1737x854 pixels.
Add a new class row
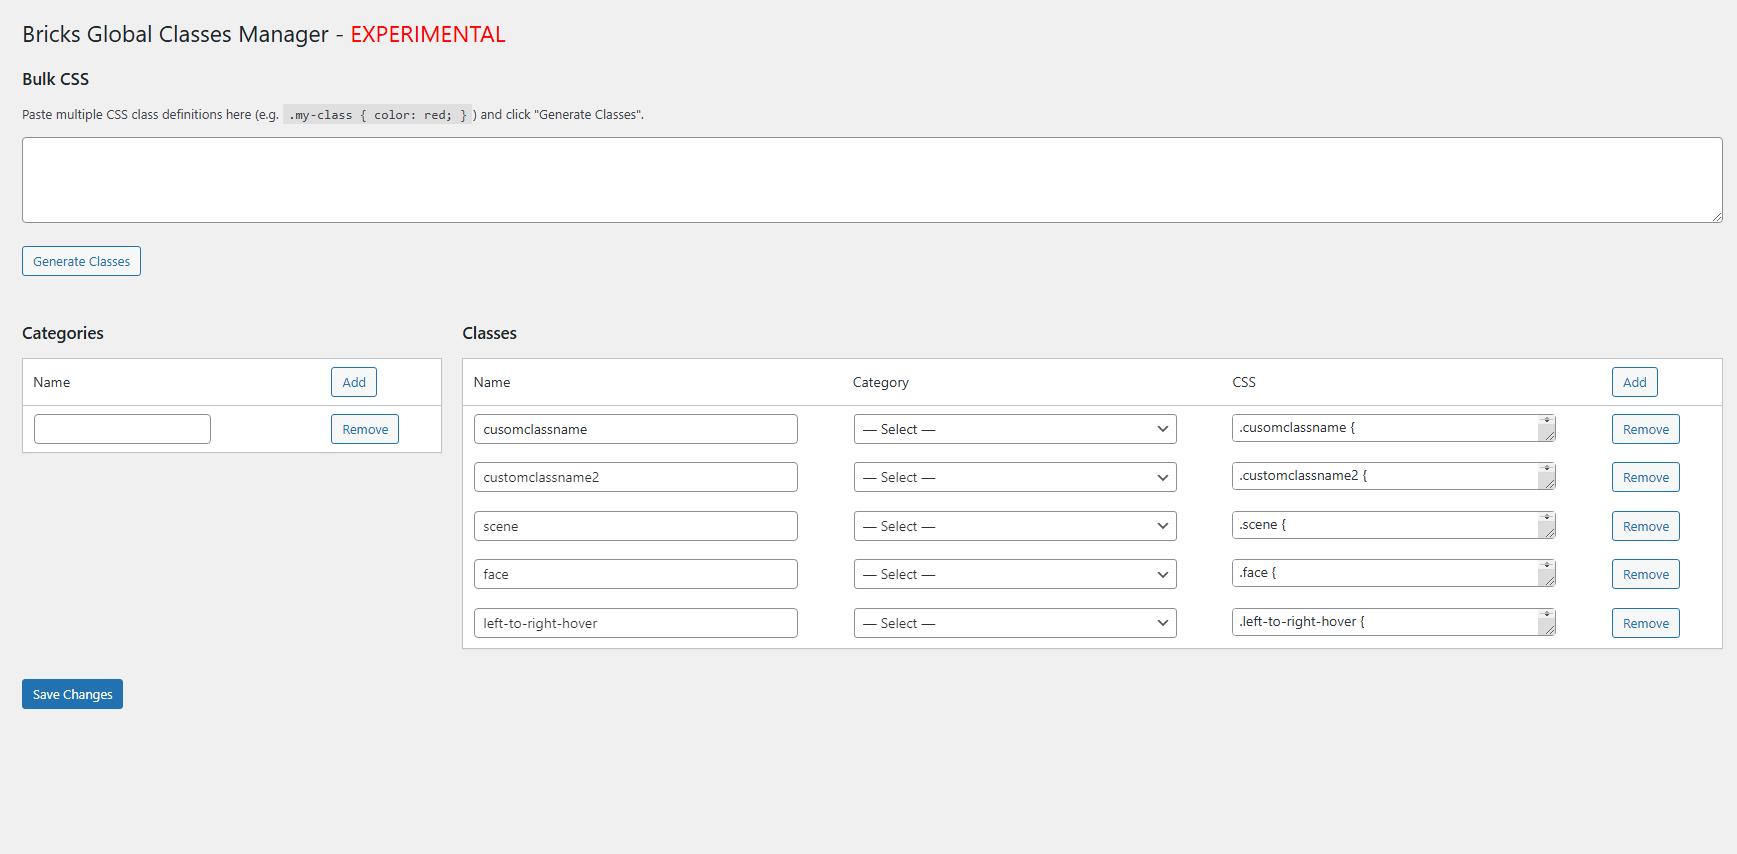point(1634,382)
